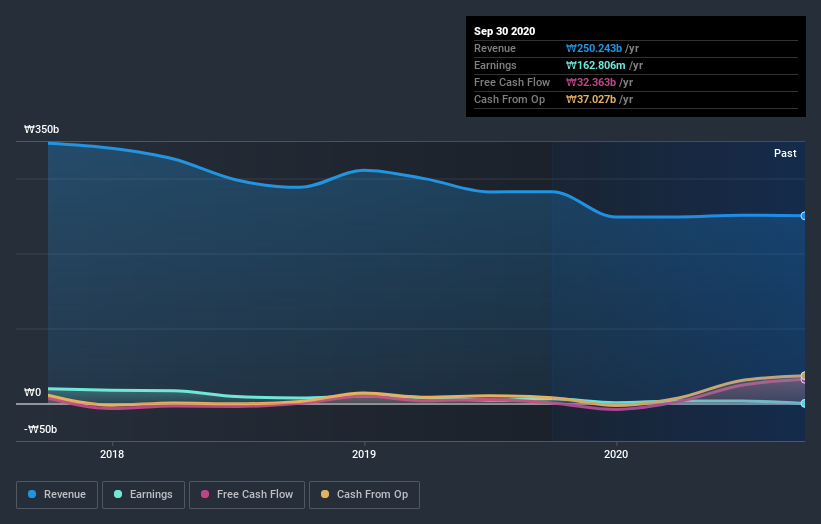Toggle the Cash From Op legend button
This screenshot has height=524, width=821.
tap(364, 495)
